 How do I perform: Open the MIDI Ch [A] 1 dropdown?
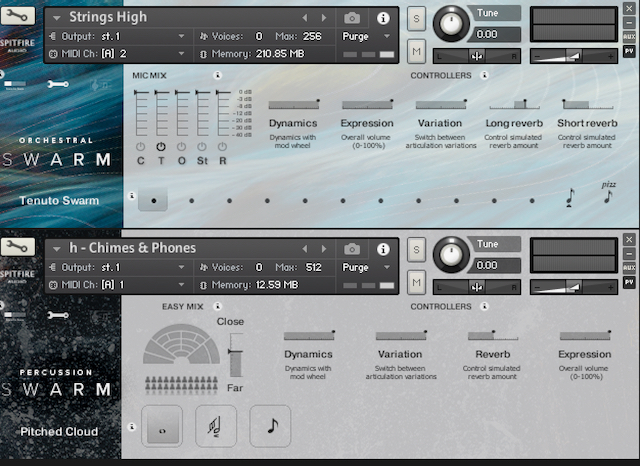click(117, 284)
